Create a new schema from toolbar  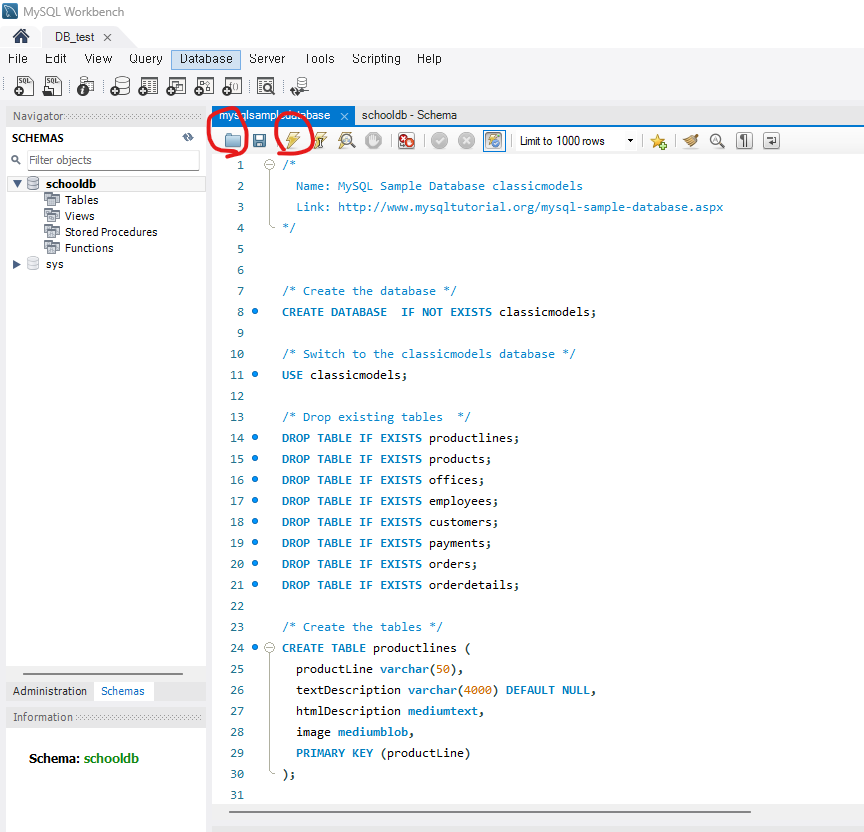pos(120,86)
